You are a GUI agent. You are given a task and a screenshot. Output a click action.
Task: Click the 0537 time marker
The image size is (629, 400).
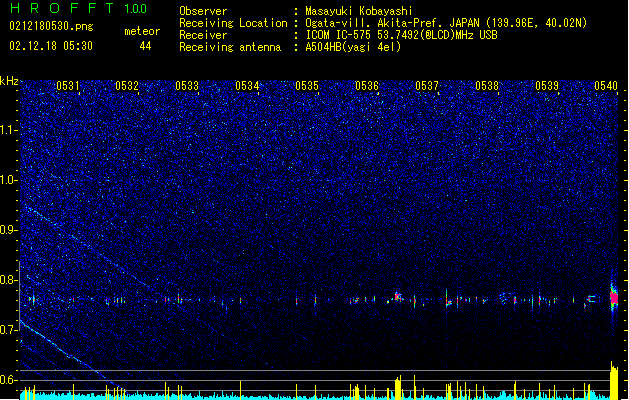point(427,86)
